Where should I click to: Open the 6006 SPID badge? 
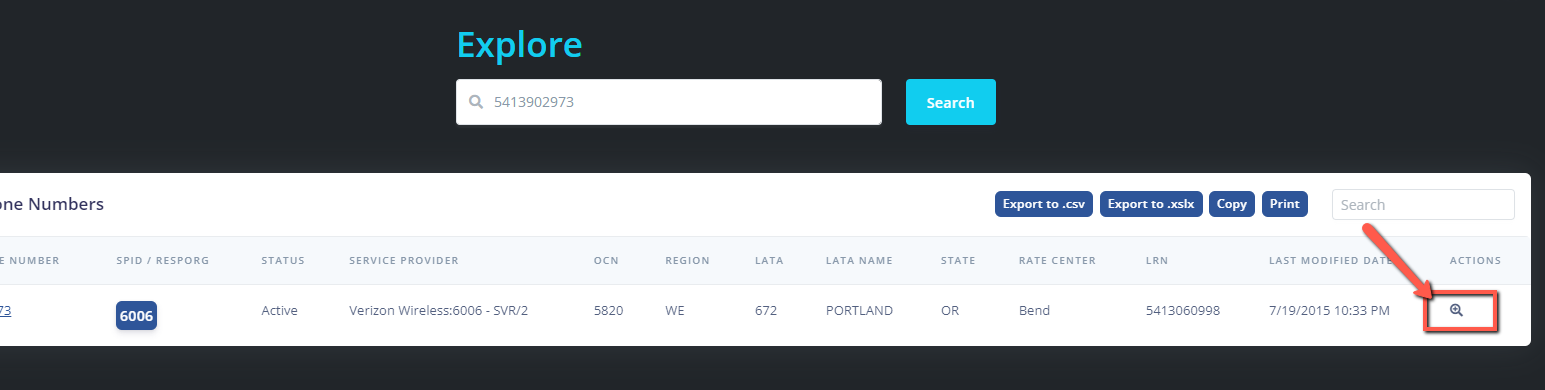(x=136, y=315)
